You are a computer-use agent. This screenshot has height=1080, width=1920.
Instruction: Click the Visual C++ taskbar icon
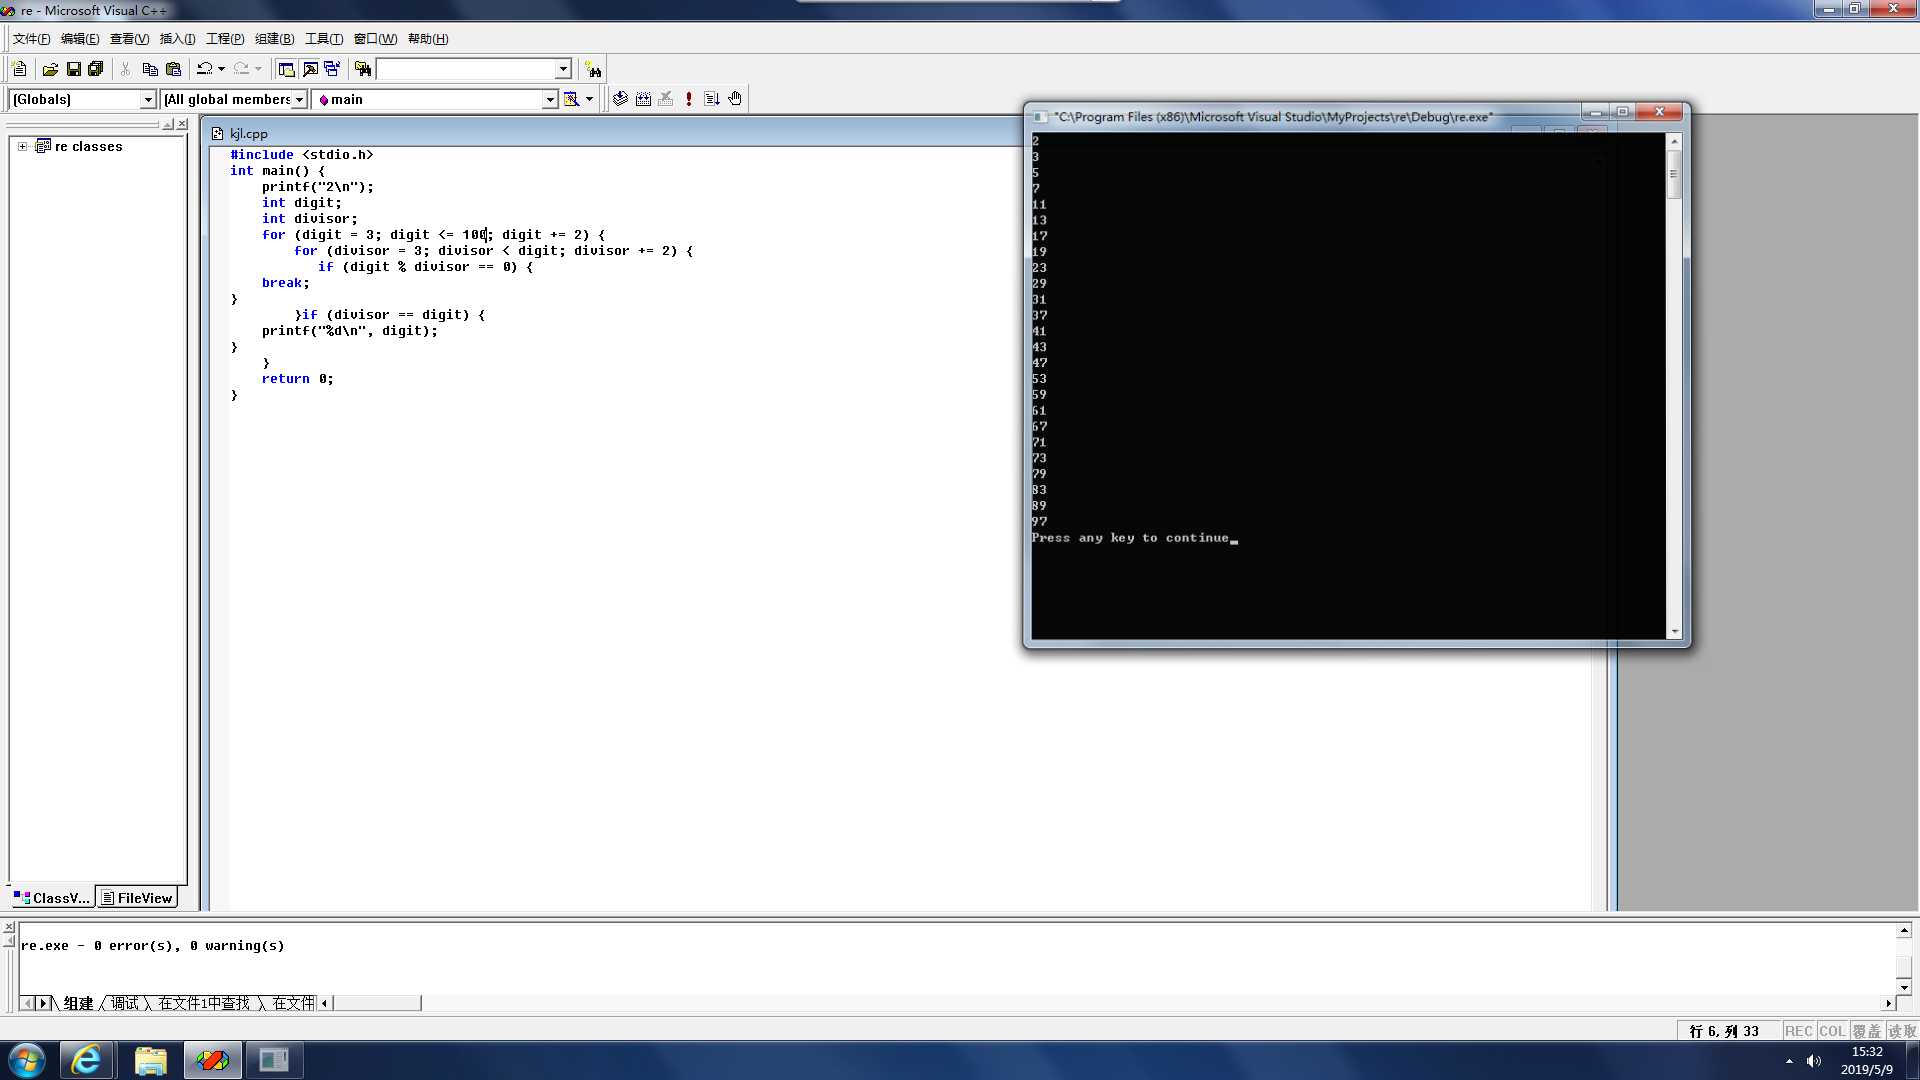[212, 1060]
